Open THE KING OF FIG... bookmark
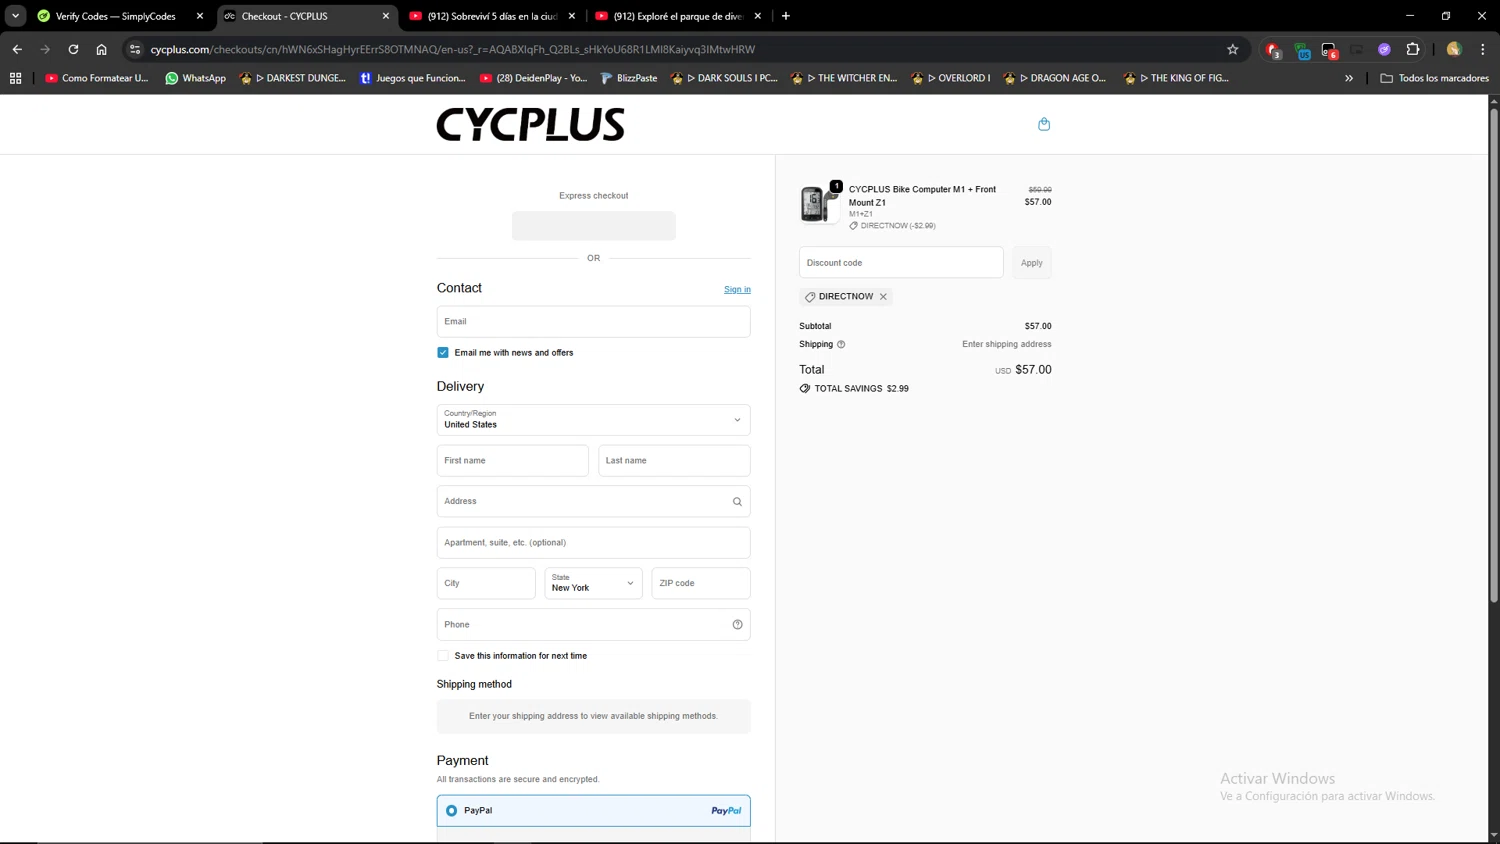This screenshot has height=844, width=1500. pos(1177,78)
